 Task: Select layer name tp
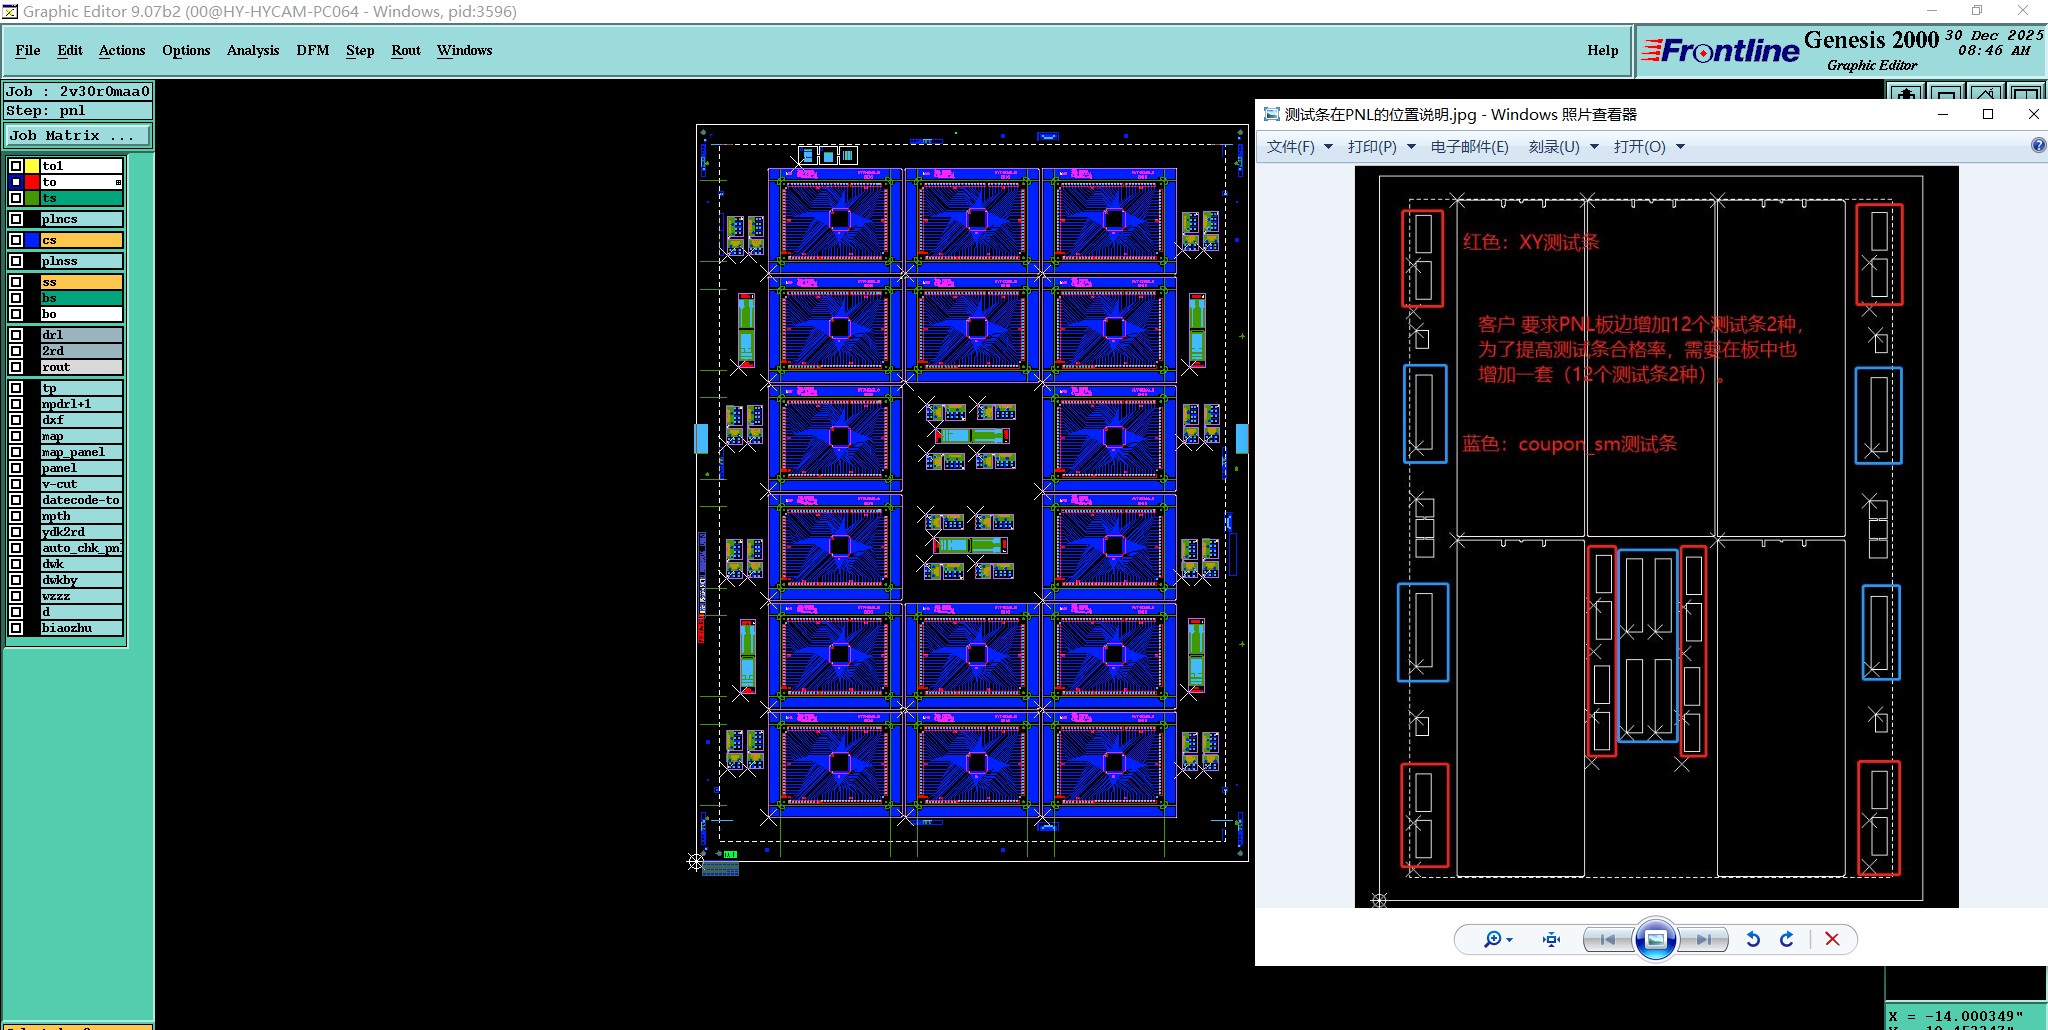[81, 388]
